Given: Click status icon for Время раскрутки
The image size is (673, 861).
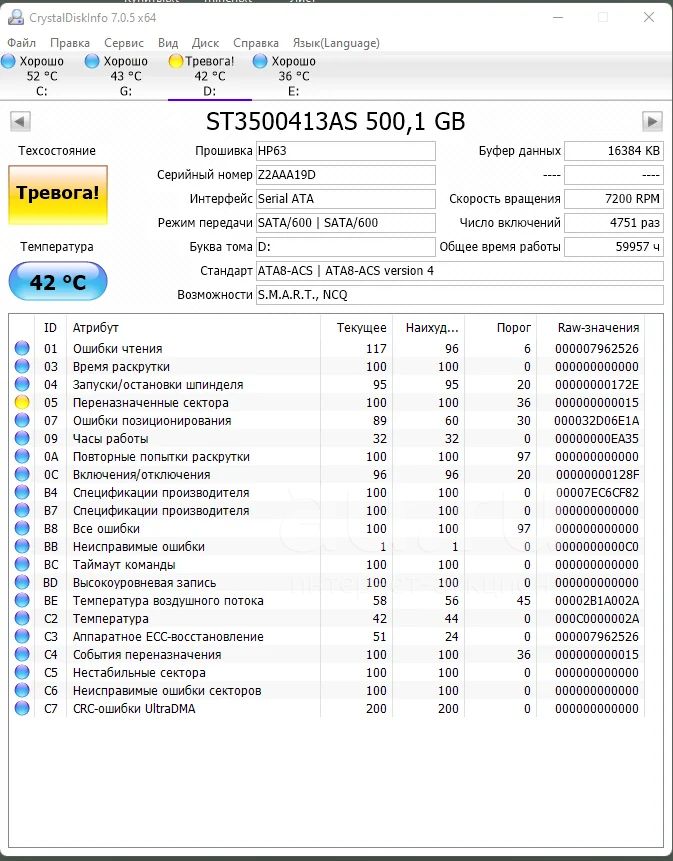Looking at the screenshot, I should click(22, 366).
